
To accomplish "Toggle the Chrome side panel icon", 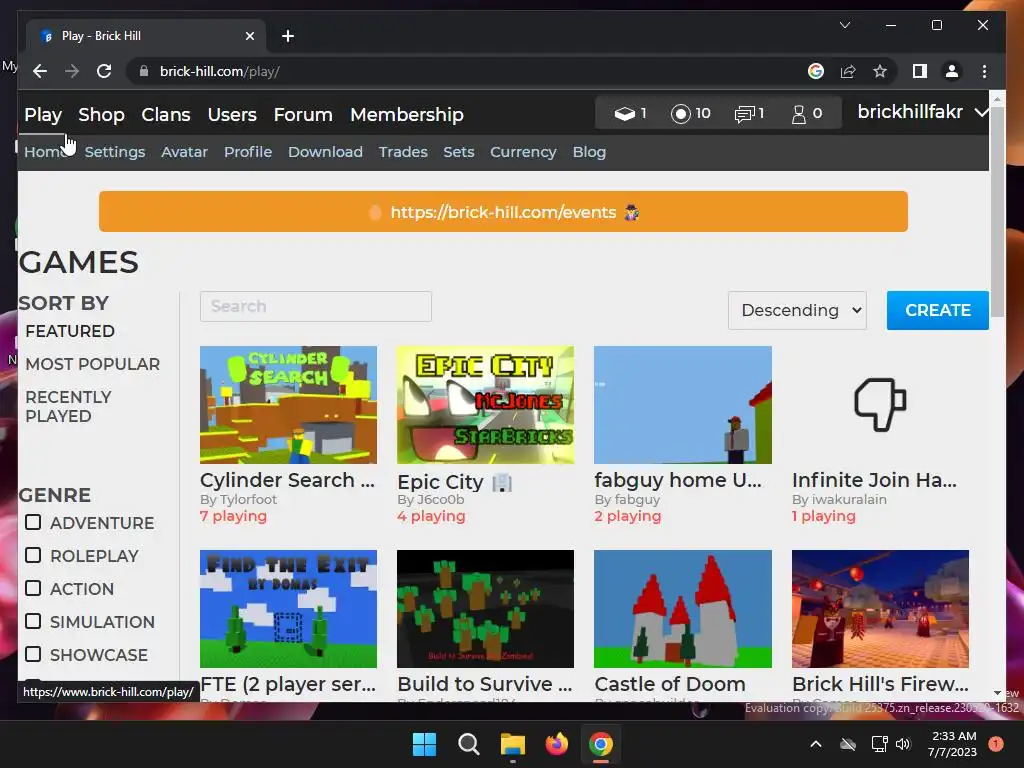I will [920, 71].
